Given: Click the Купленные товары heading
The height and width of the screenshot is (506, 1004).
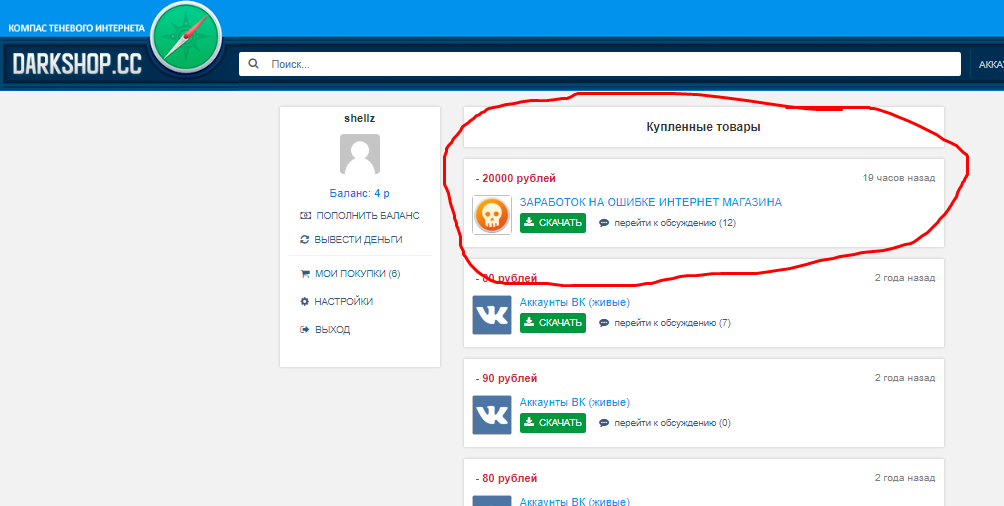Looking at the screenshot, I should pos(703,127).
